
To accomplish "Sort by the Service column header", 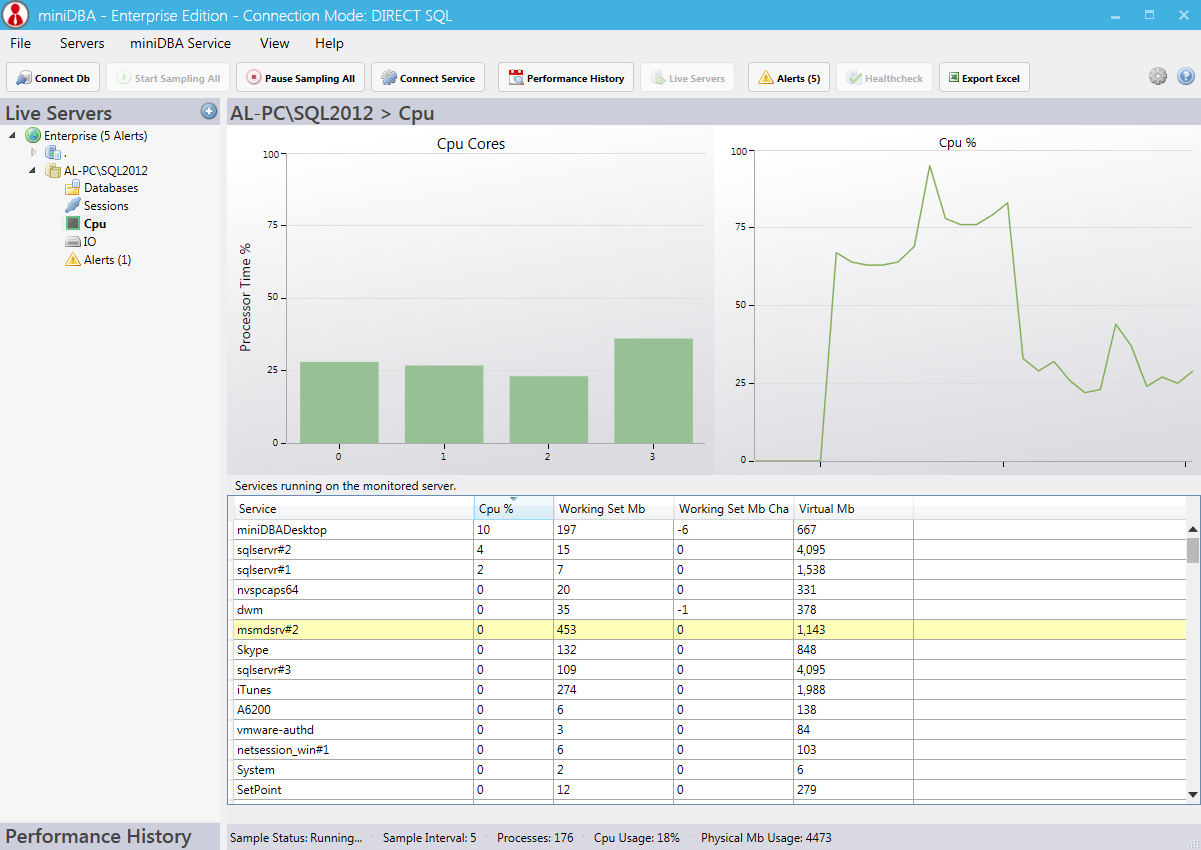I will tap(352, 509).
